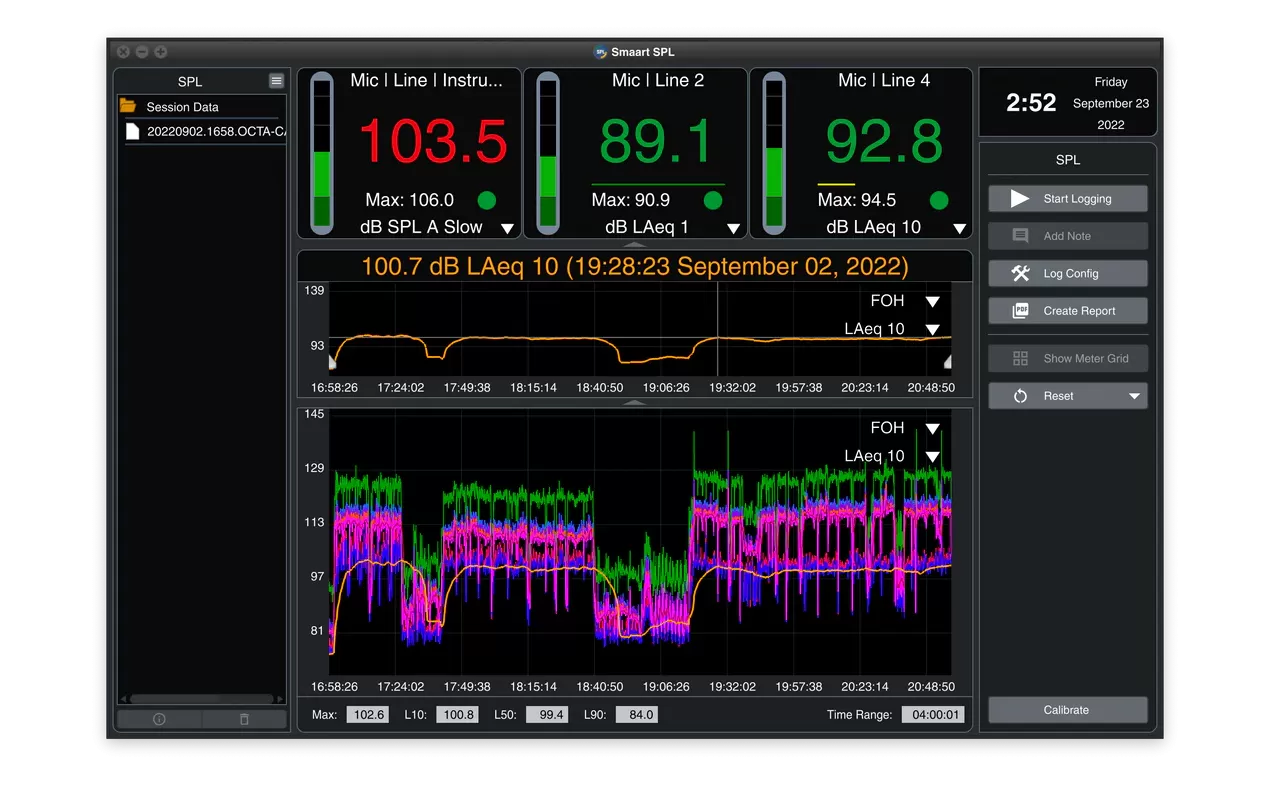Click the Start Logging button
This screenshot has height=785, width=1270.
pyautogui.click(x=1067, y=198)
